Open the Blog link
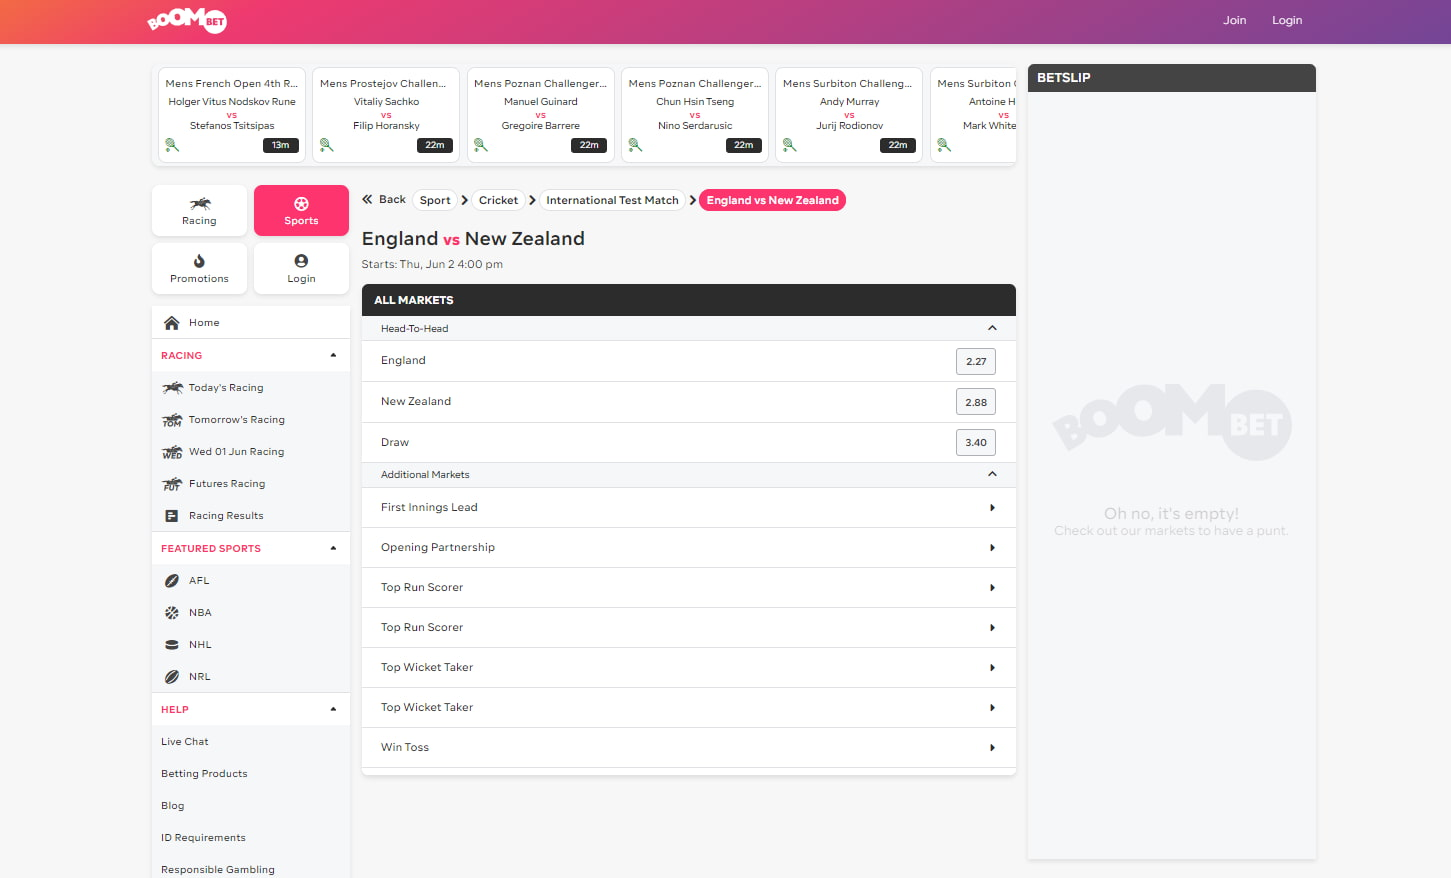Image resolution: width=1451 pixels, height=878 pixels. [x=173, y=806]
